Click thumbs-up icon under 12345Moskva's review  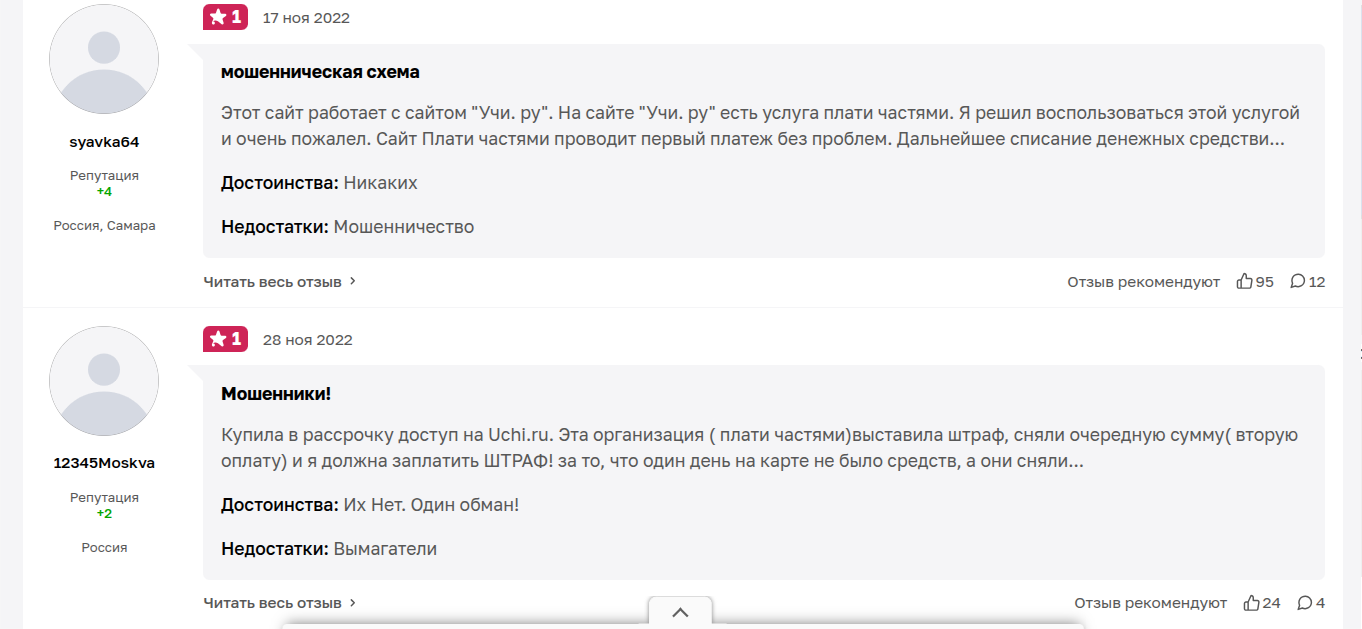tap(1251, 602)
